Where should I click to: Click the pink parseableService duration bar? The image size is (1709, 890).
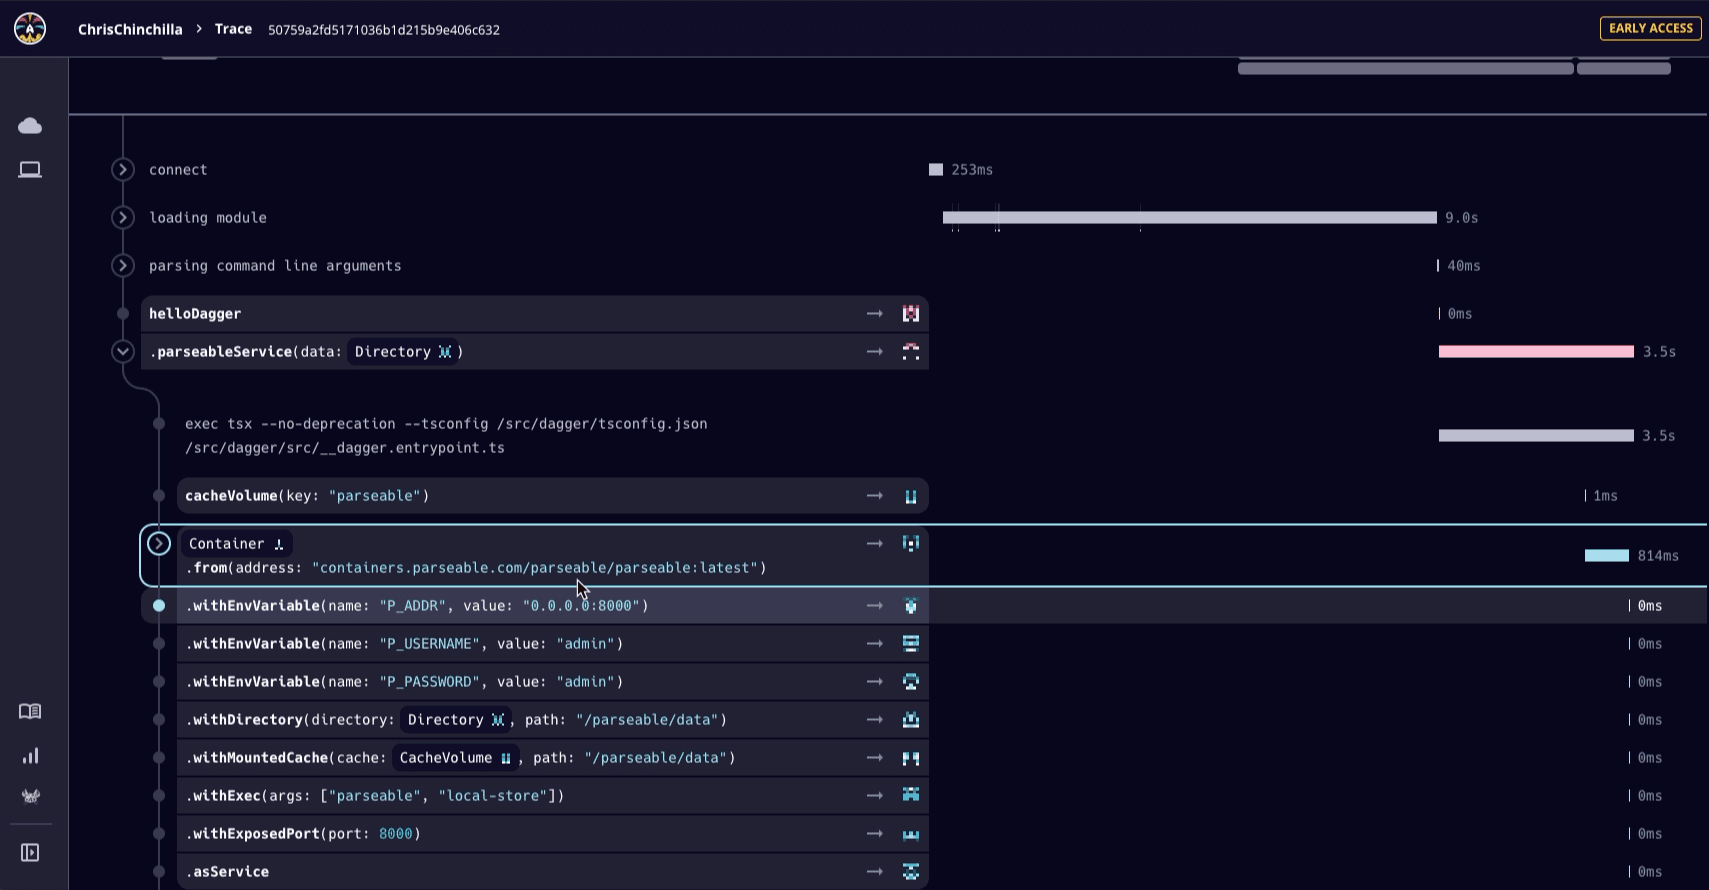(1535, 352)
